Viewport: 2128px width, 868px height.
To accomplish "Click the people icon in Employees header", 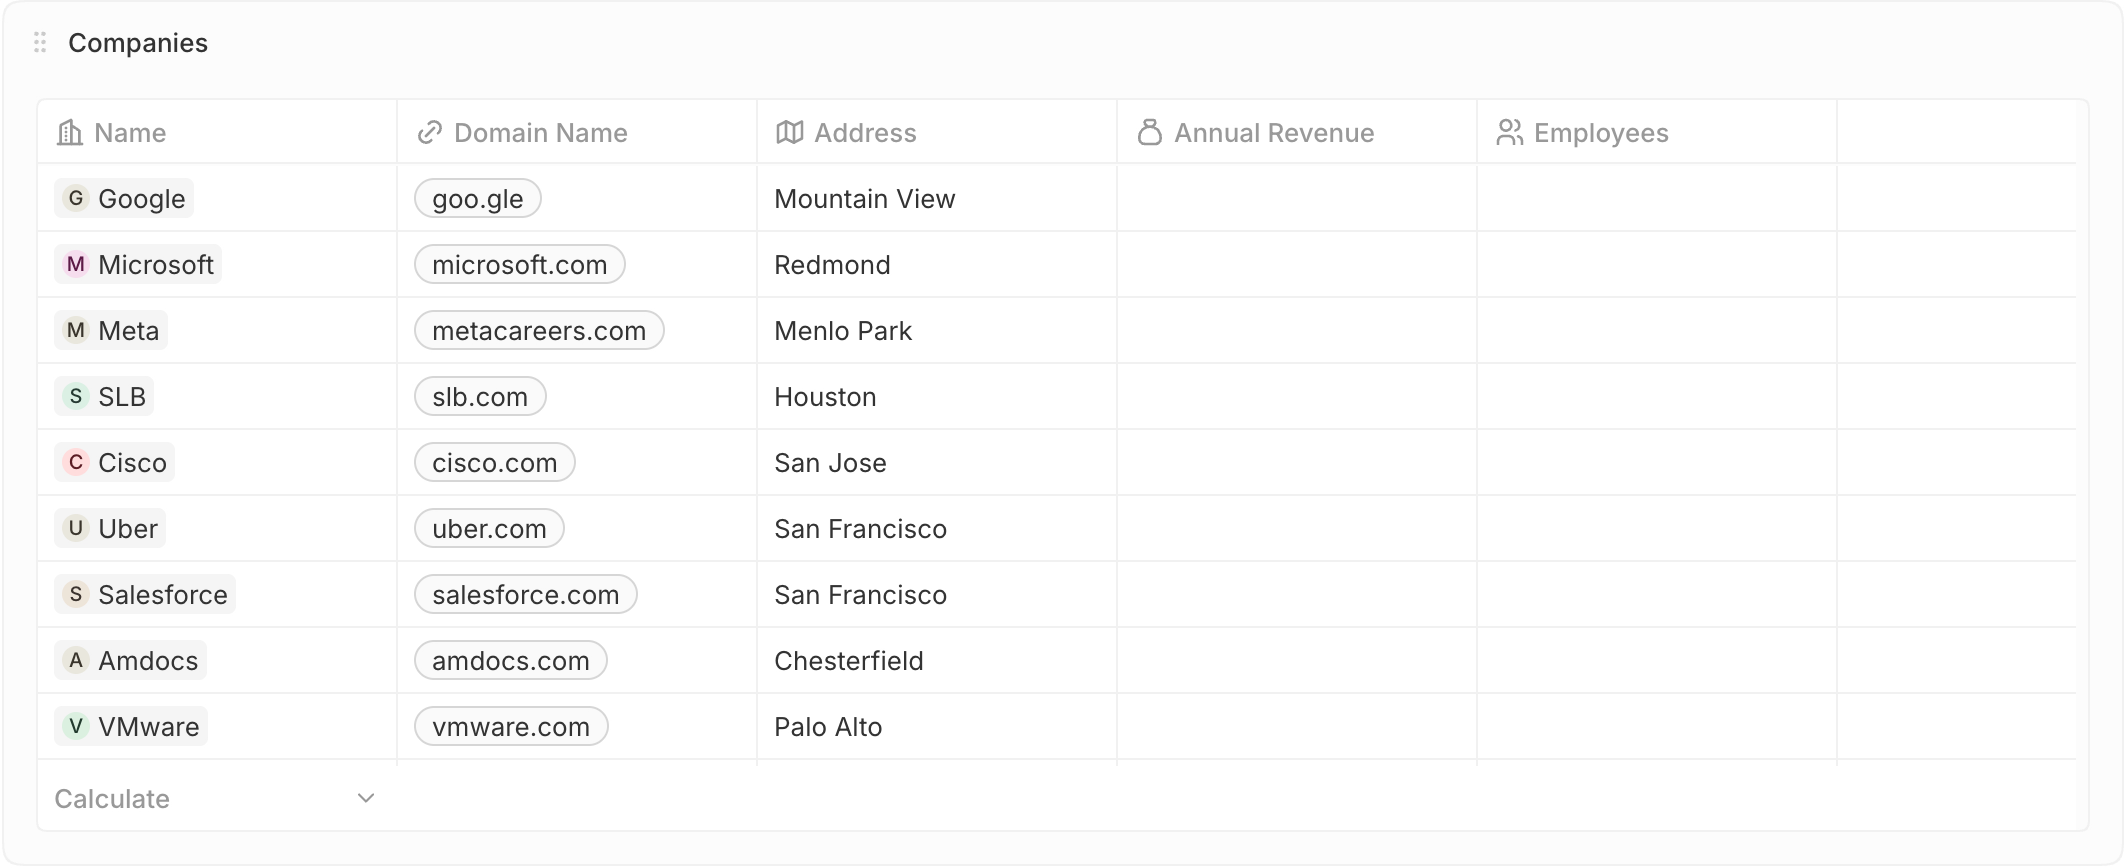I will 1510,133.
